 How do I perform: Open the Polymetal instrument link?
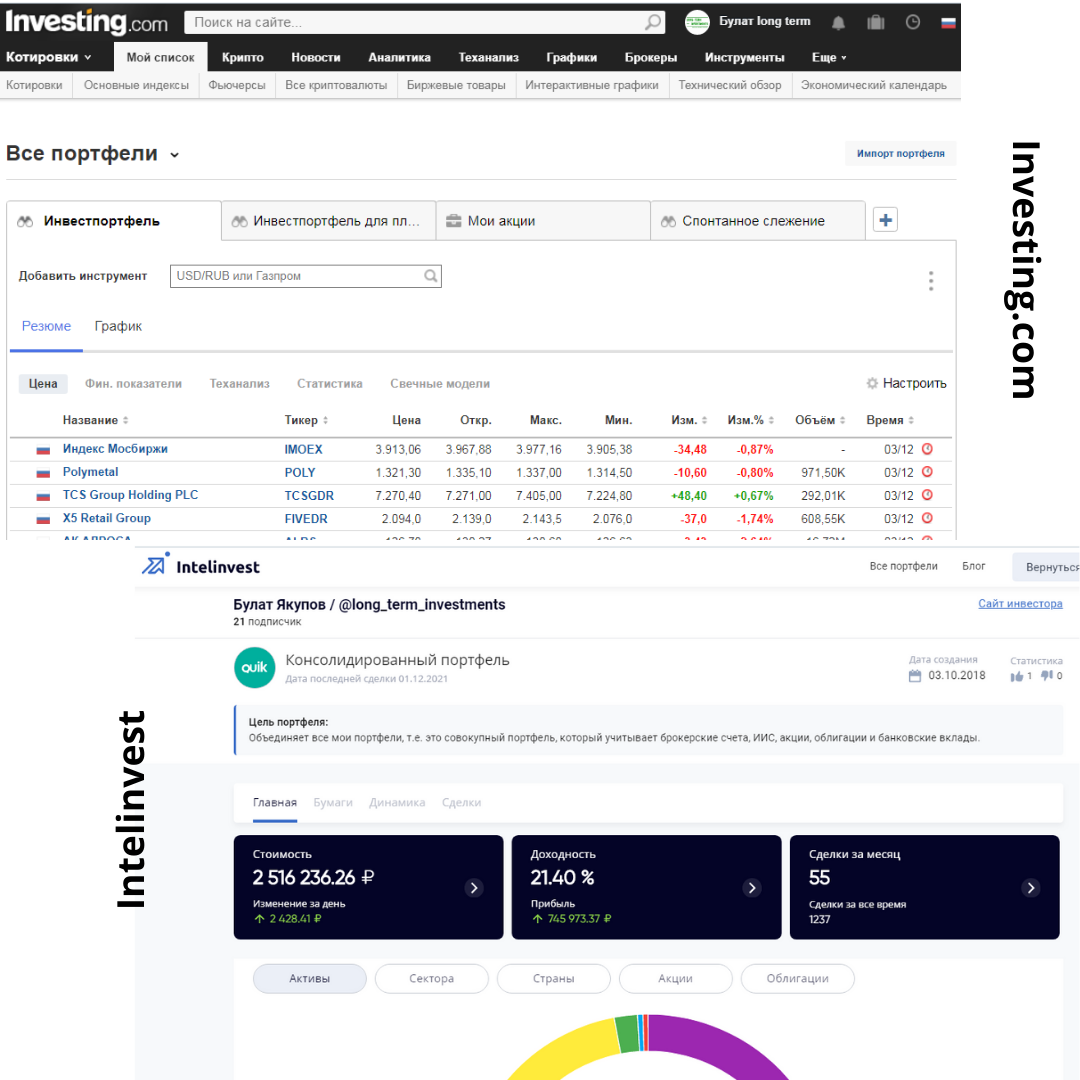coord(90,472)
